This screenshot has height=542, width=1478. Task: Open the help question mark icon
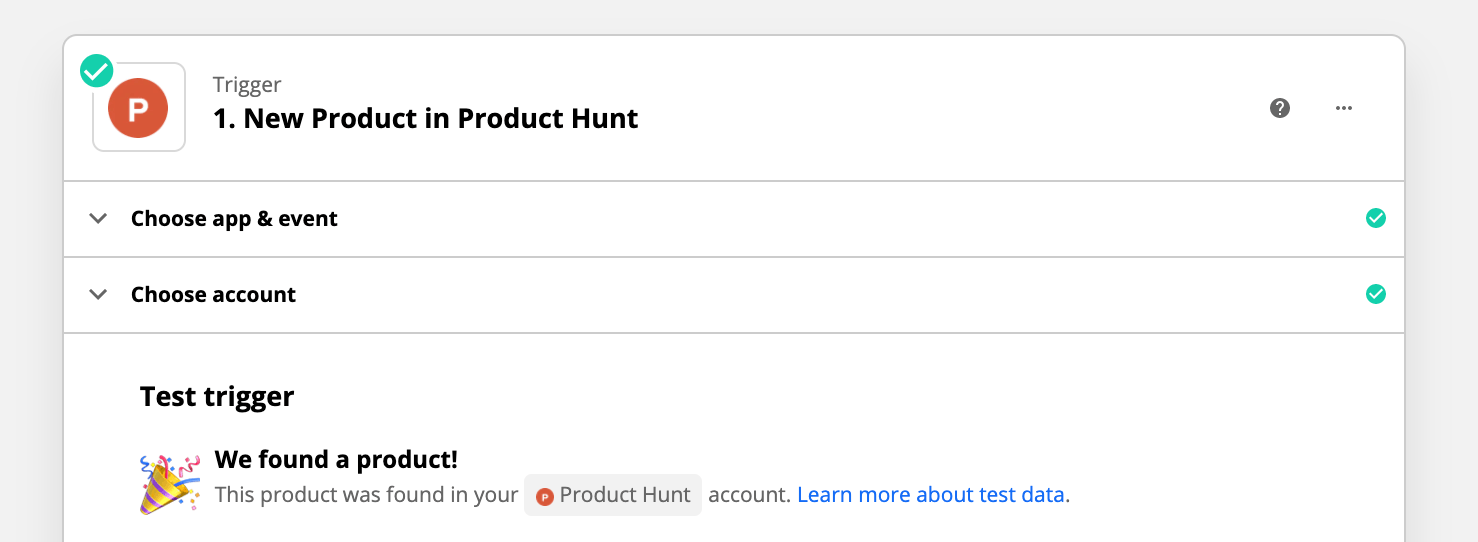click(1280, 108)
